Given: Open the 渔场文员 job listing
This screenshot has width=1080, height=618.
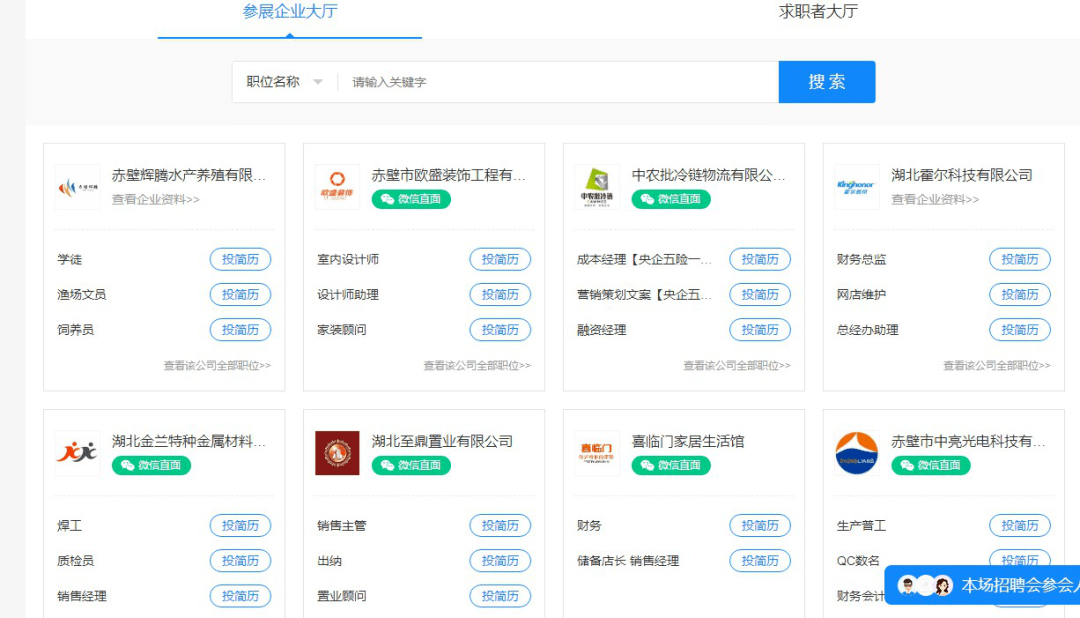Looking at the screenshot, I should click(x=82, y=295).
